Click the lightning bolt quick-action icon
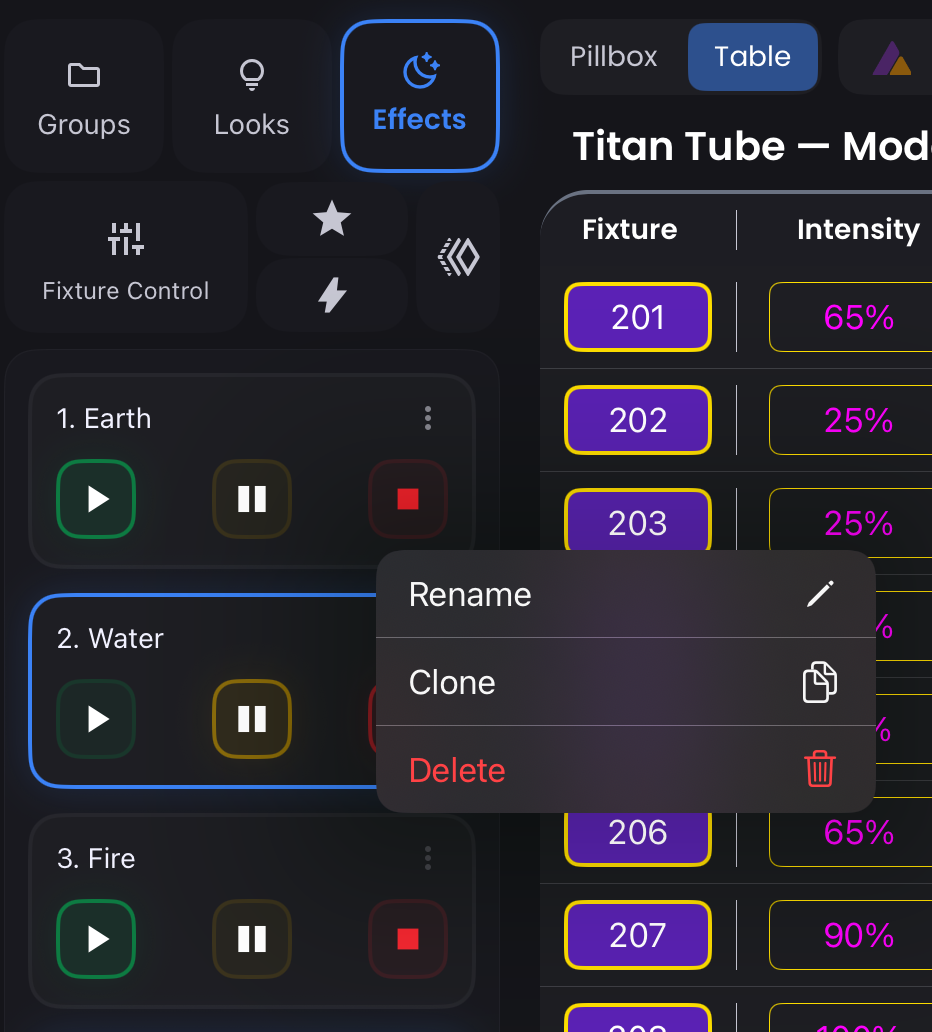 pyautogui.click(x=331, y=295)
